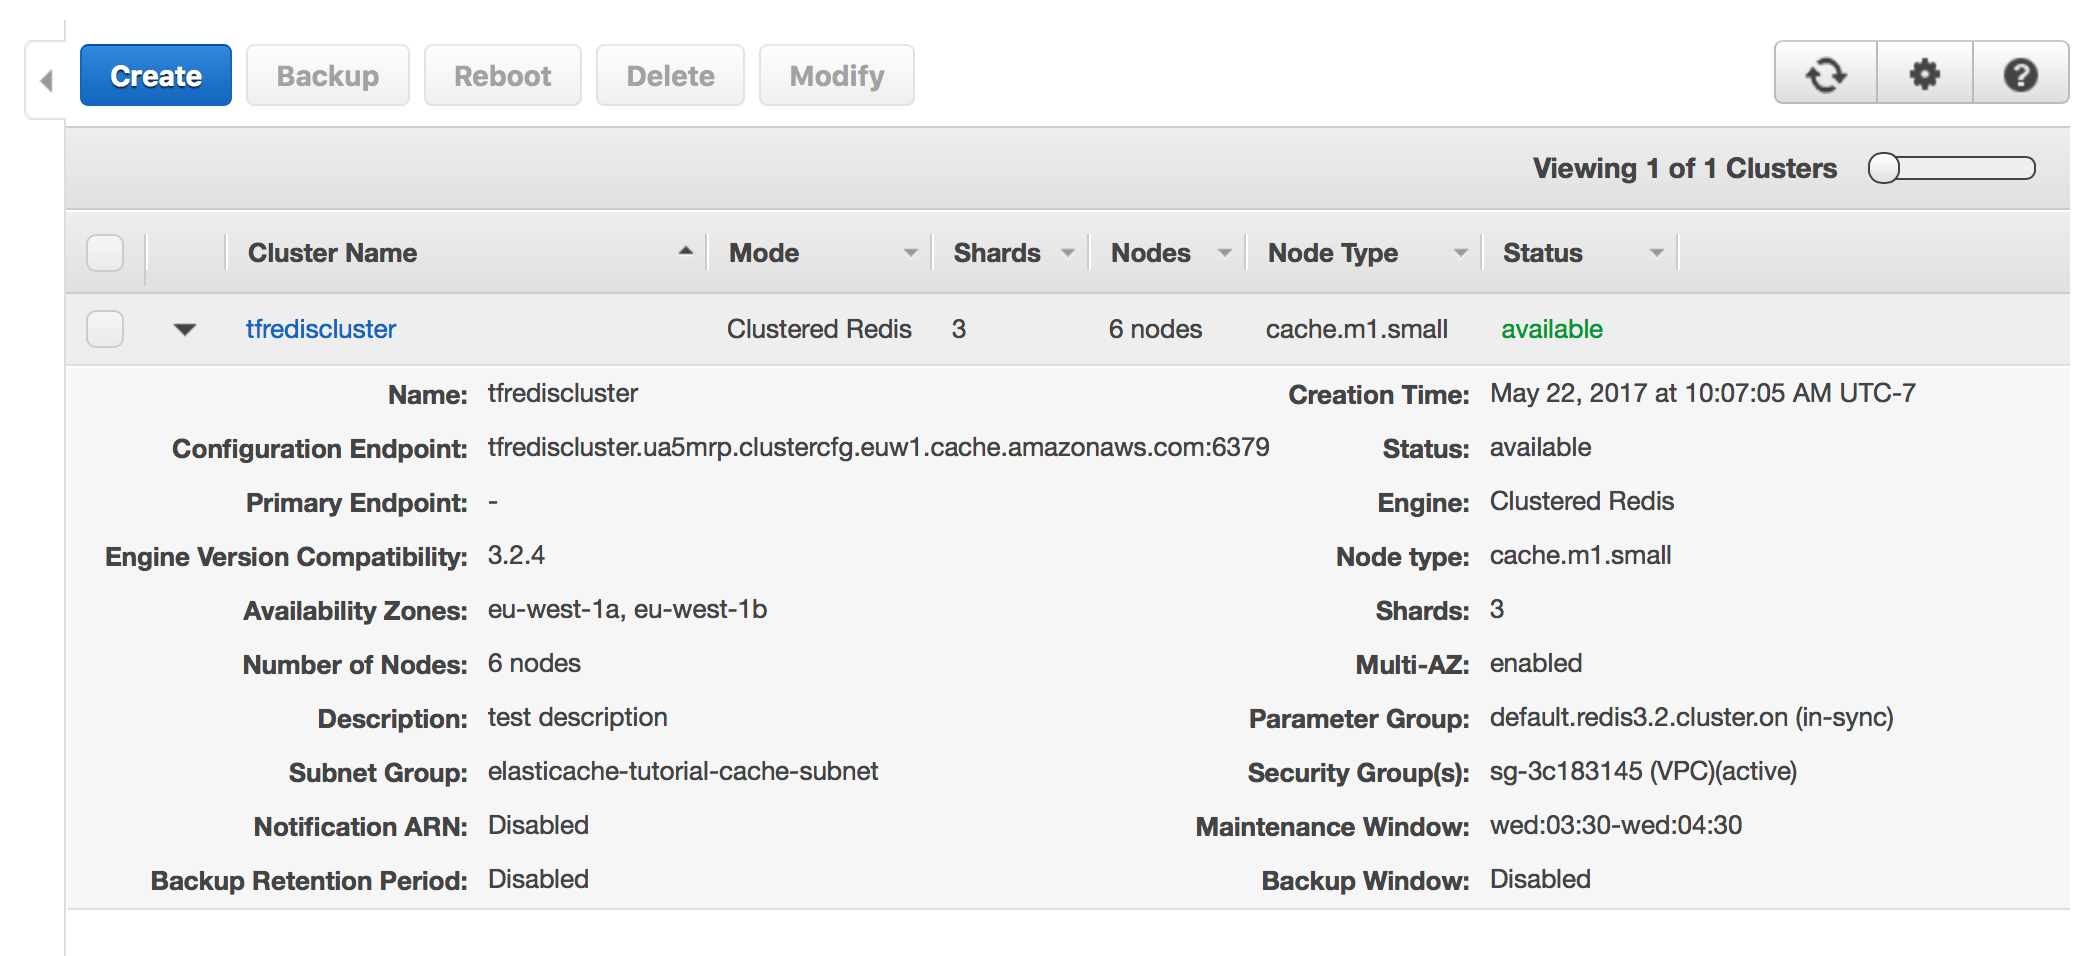2098x956 pixels.
Task: Open the Nodes column dropdown arrow
Action: (1225, 253)
